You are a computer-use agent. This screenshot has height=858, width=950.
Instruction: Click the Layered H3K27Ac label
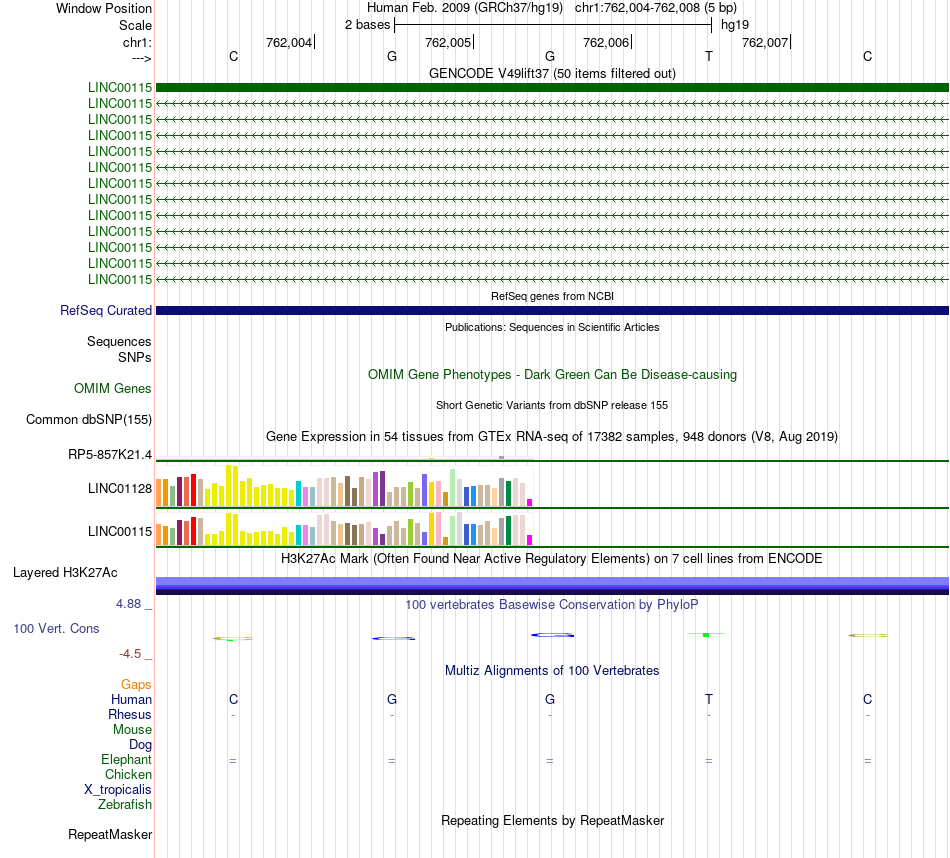[65, 573]
